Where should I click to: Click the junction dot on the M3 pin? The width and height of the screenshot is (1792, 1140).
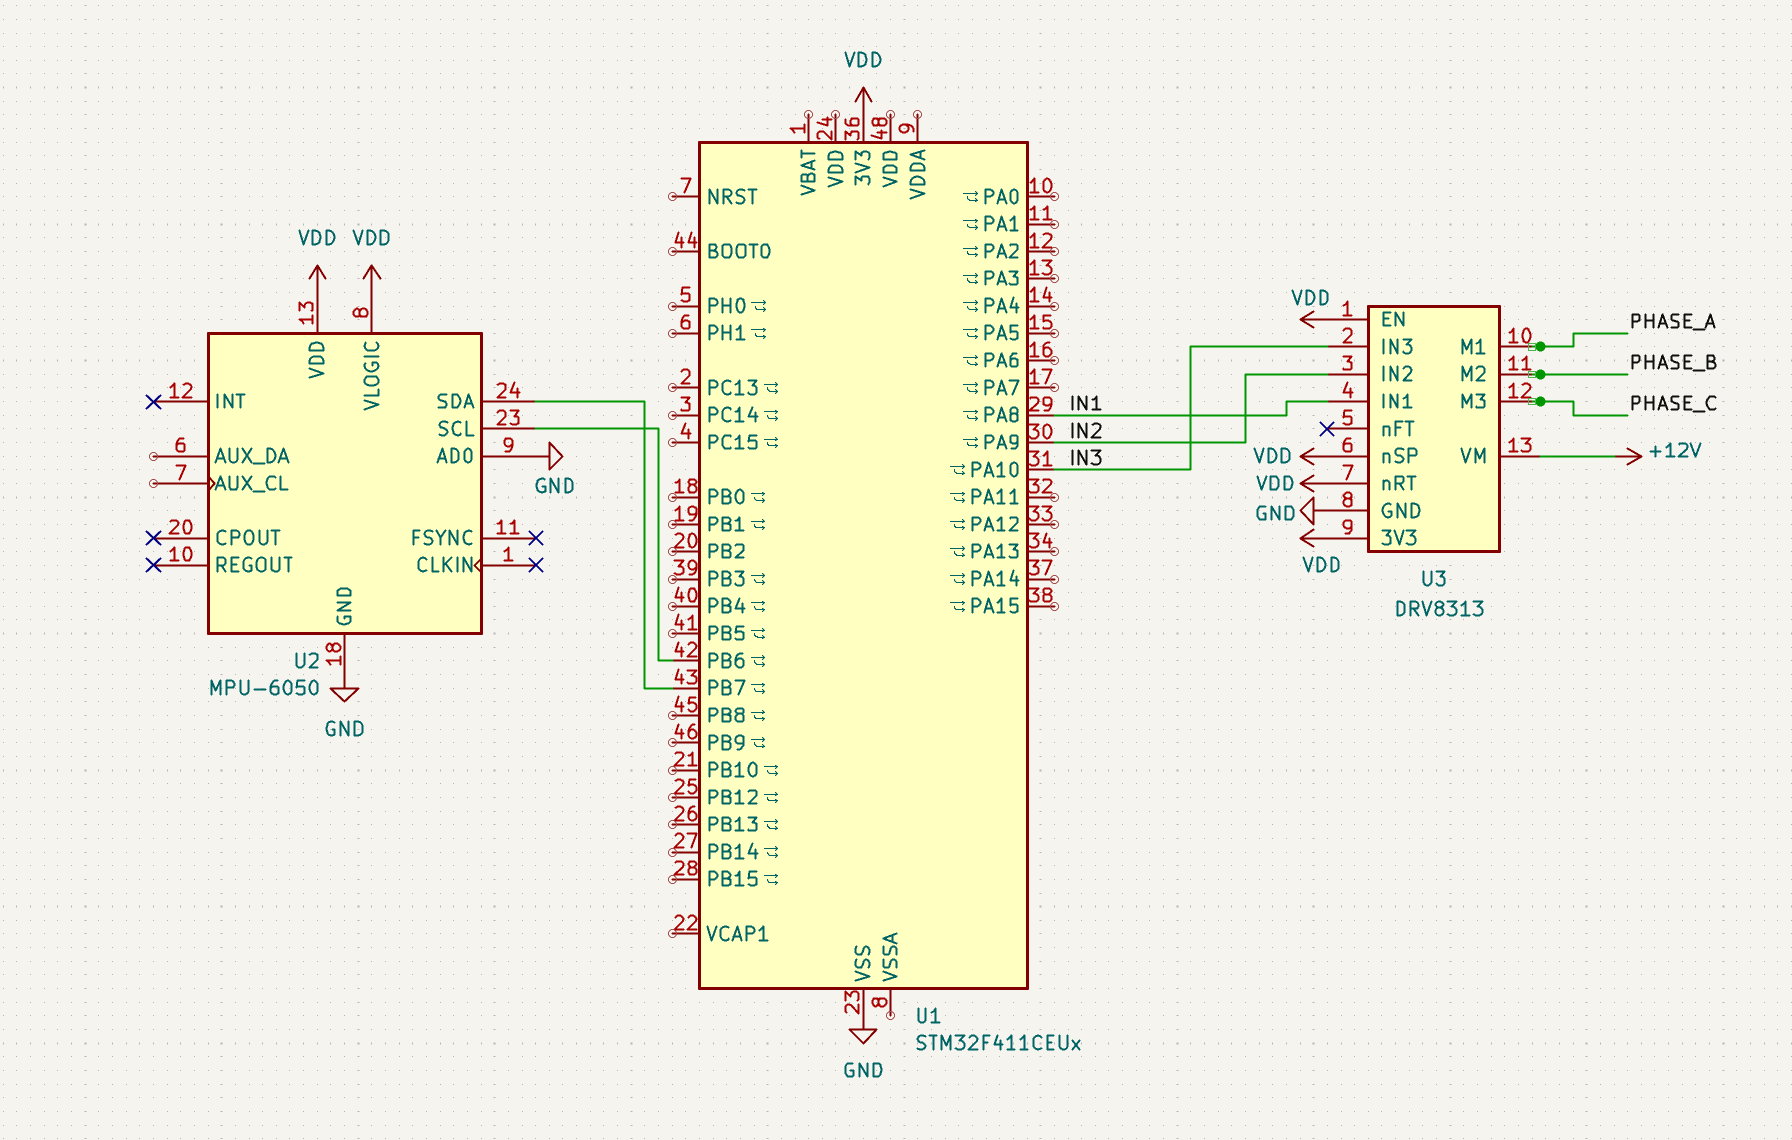pyautogui.click(x=1540, y=401)
